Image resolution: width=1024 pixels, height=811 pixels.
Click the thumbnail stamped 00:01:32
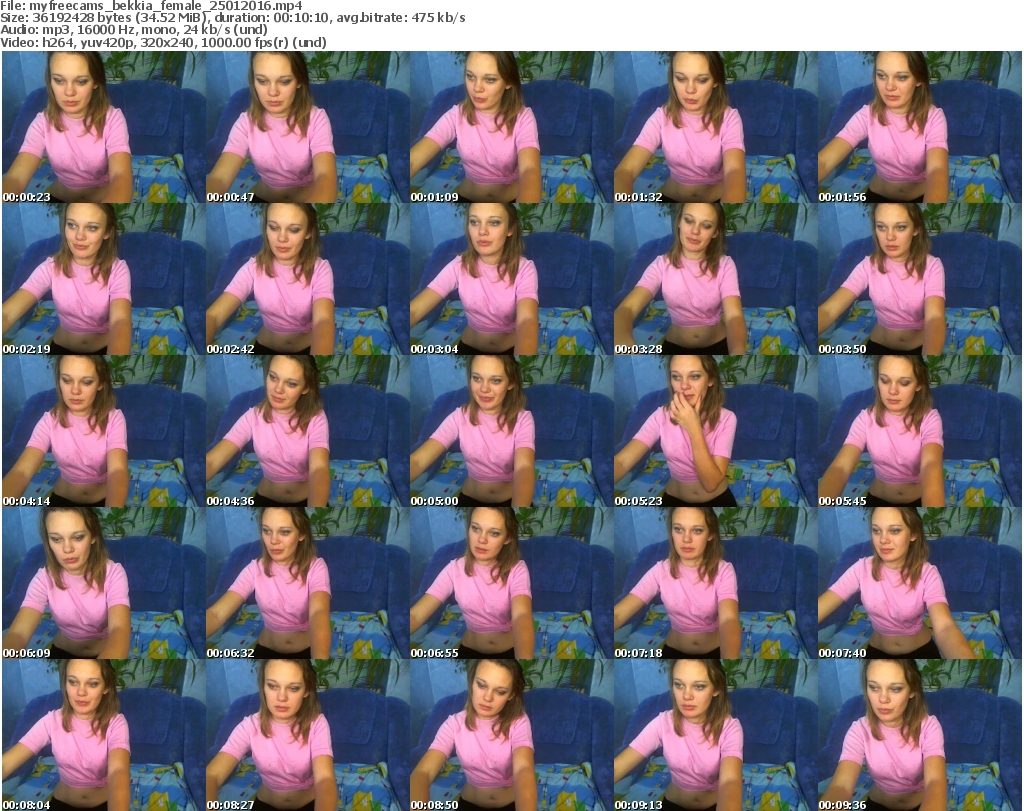(x=715, y=127)
